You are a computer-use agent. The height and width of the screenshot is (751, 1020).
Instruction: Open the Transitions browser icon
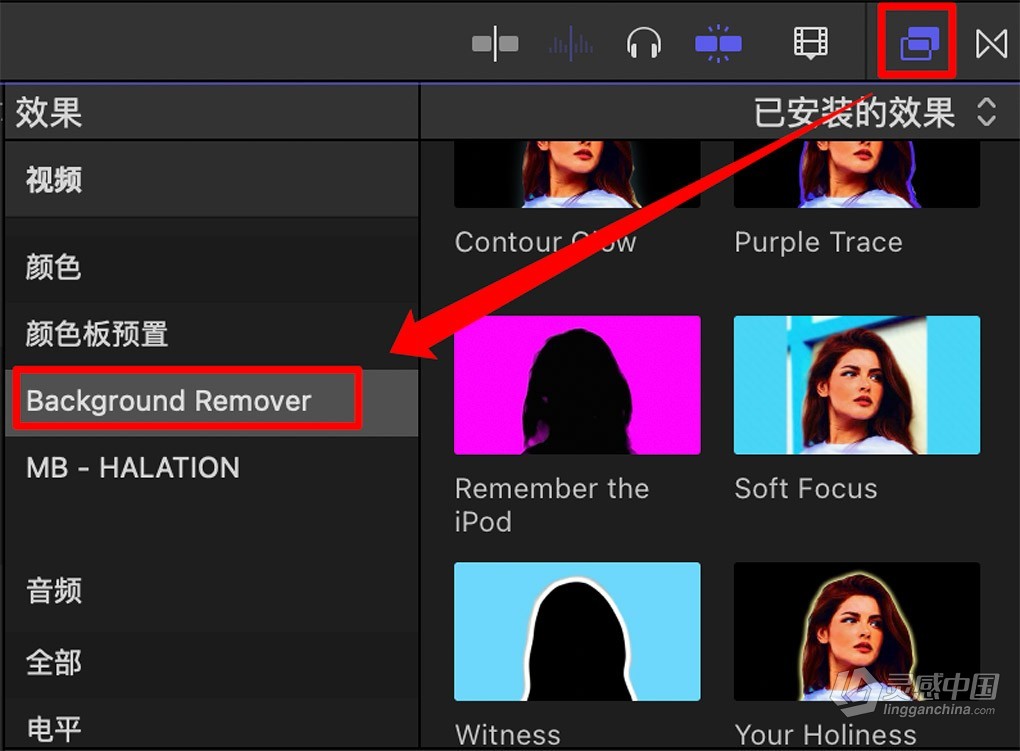tap(991, 44)
